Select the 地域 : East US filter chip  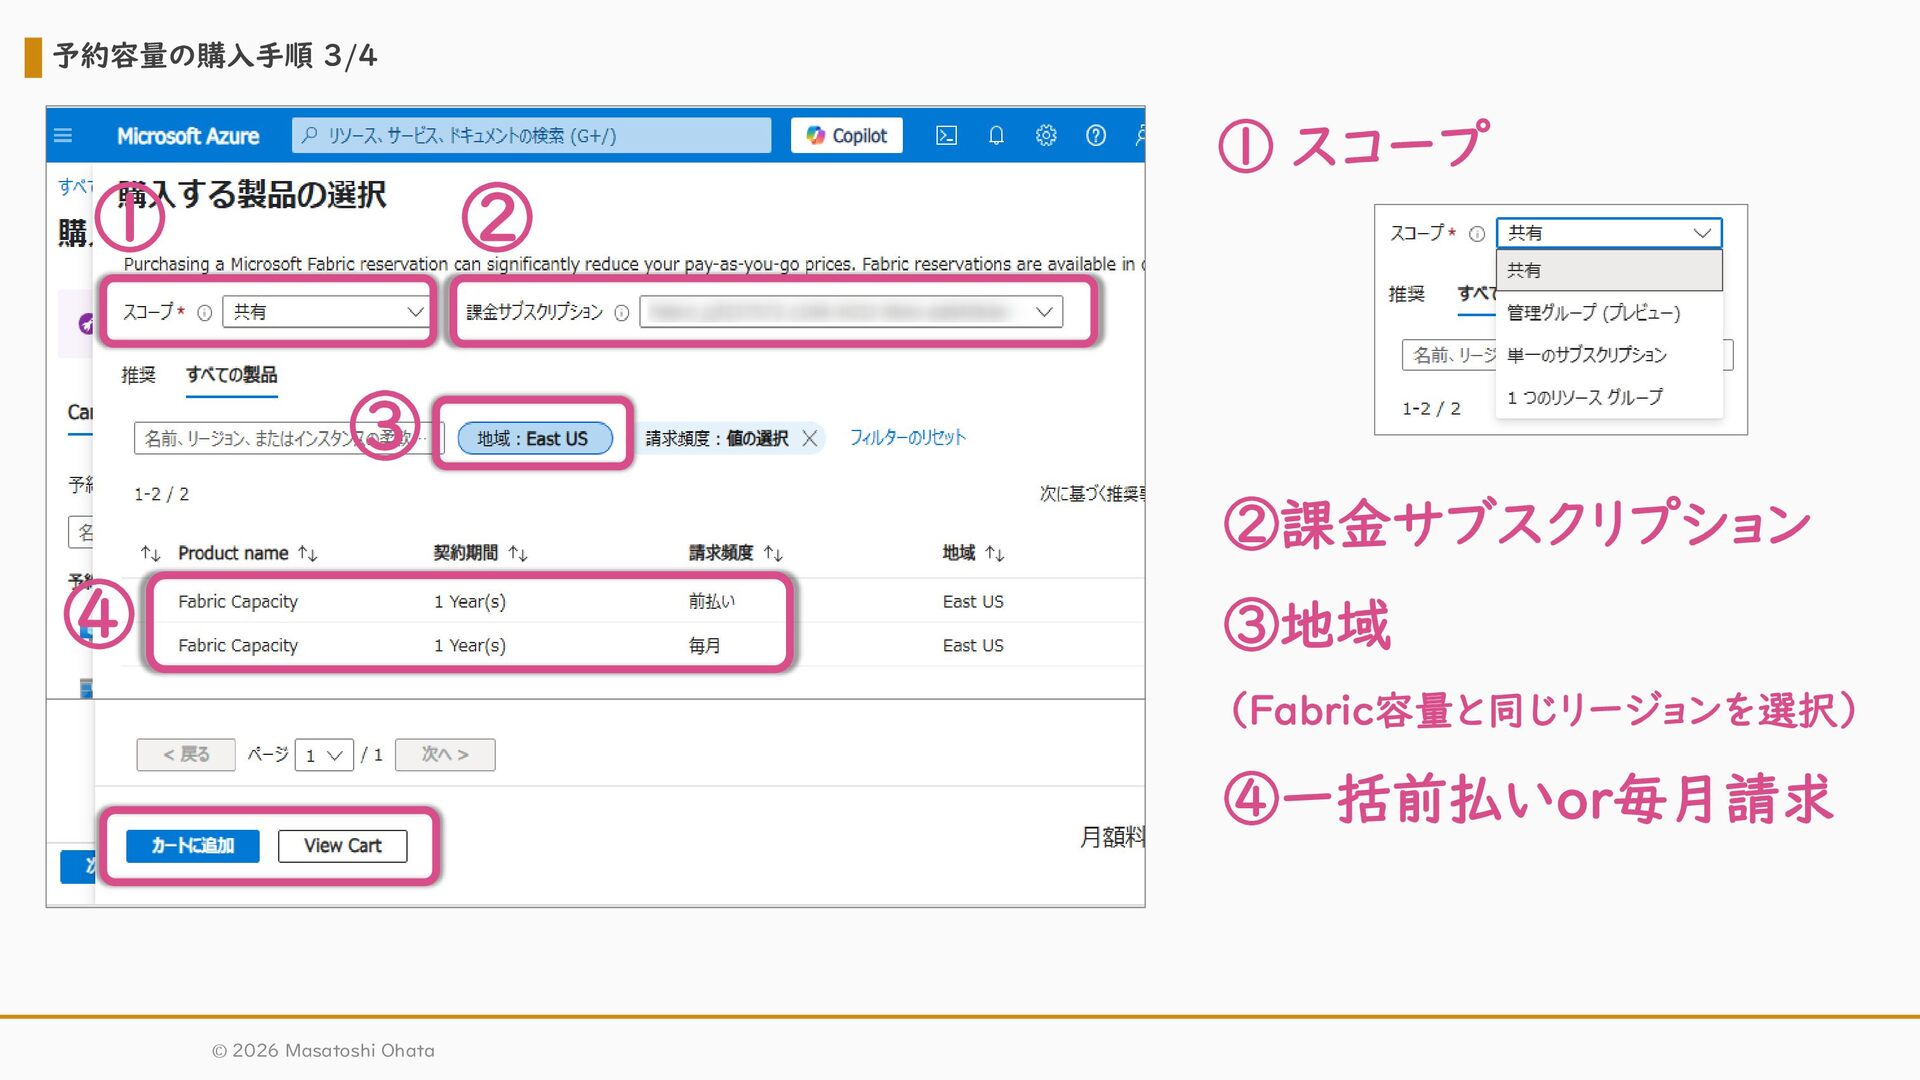(x=534, y=438)
